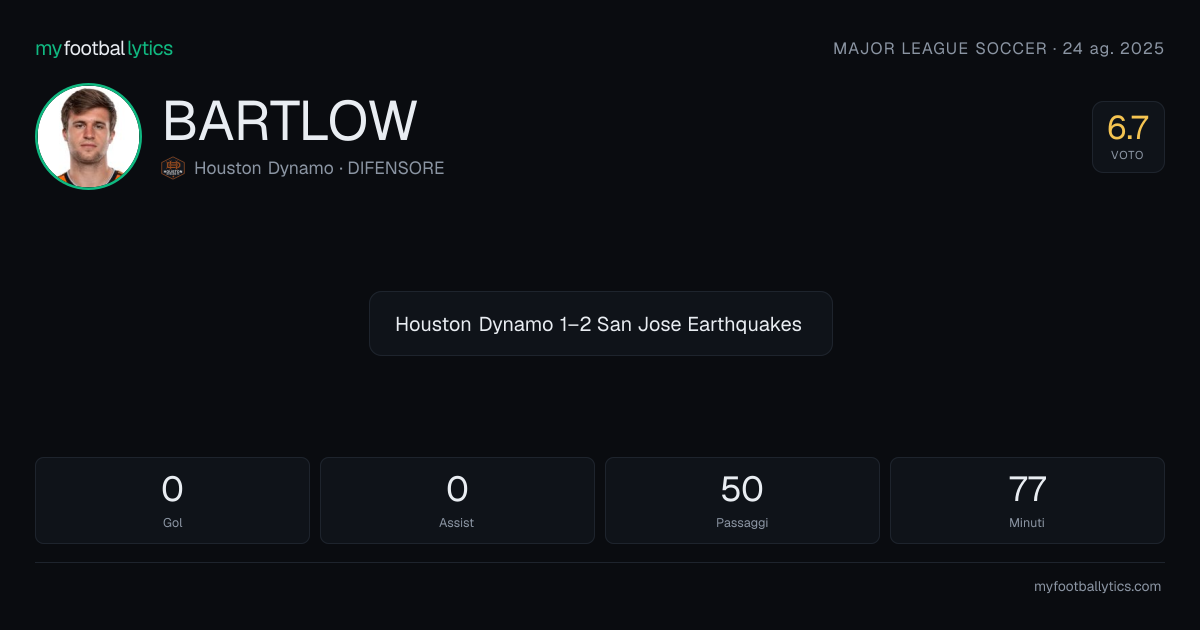Click the VOTO label under the rating
Screen dimensions: 1200x630
(x=1127, y=155)
